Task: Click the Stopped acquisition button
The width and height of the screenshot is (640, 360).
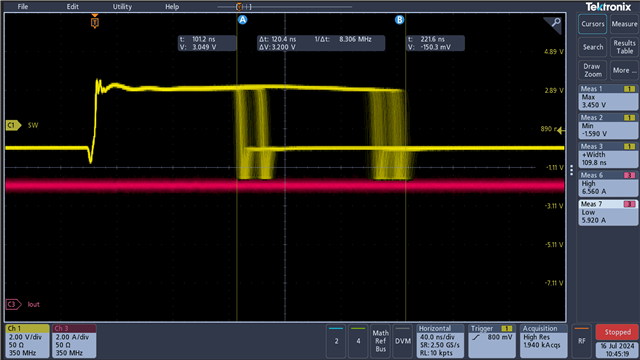Action: [617, 332]
